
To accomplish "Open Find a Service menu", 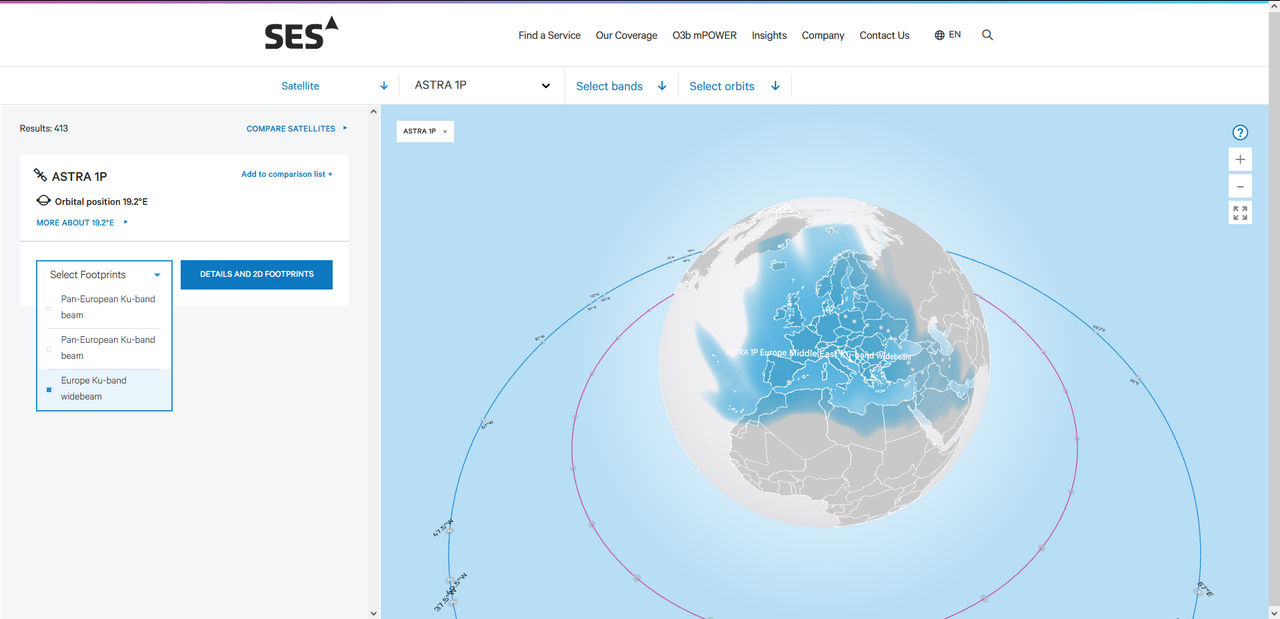I will pos(549,35).
